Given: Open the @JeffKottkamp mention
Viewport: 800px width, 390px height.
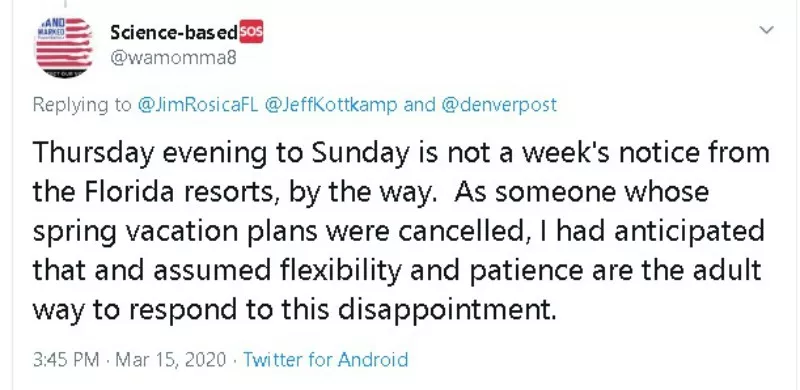Looking at the screenshot, I should point(332,105).
